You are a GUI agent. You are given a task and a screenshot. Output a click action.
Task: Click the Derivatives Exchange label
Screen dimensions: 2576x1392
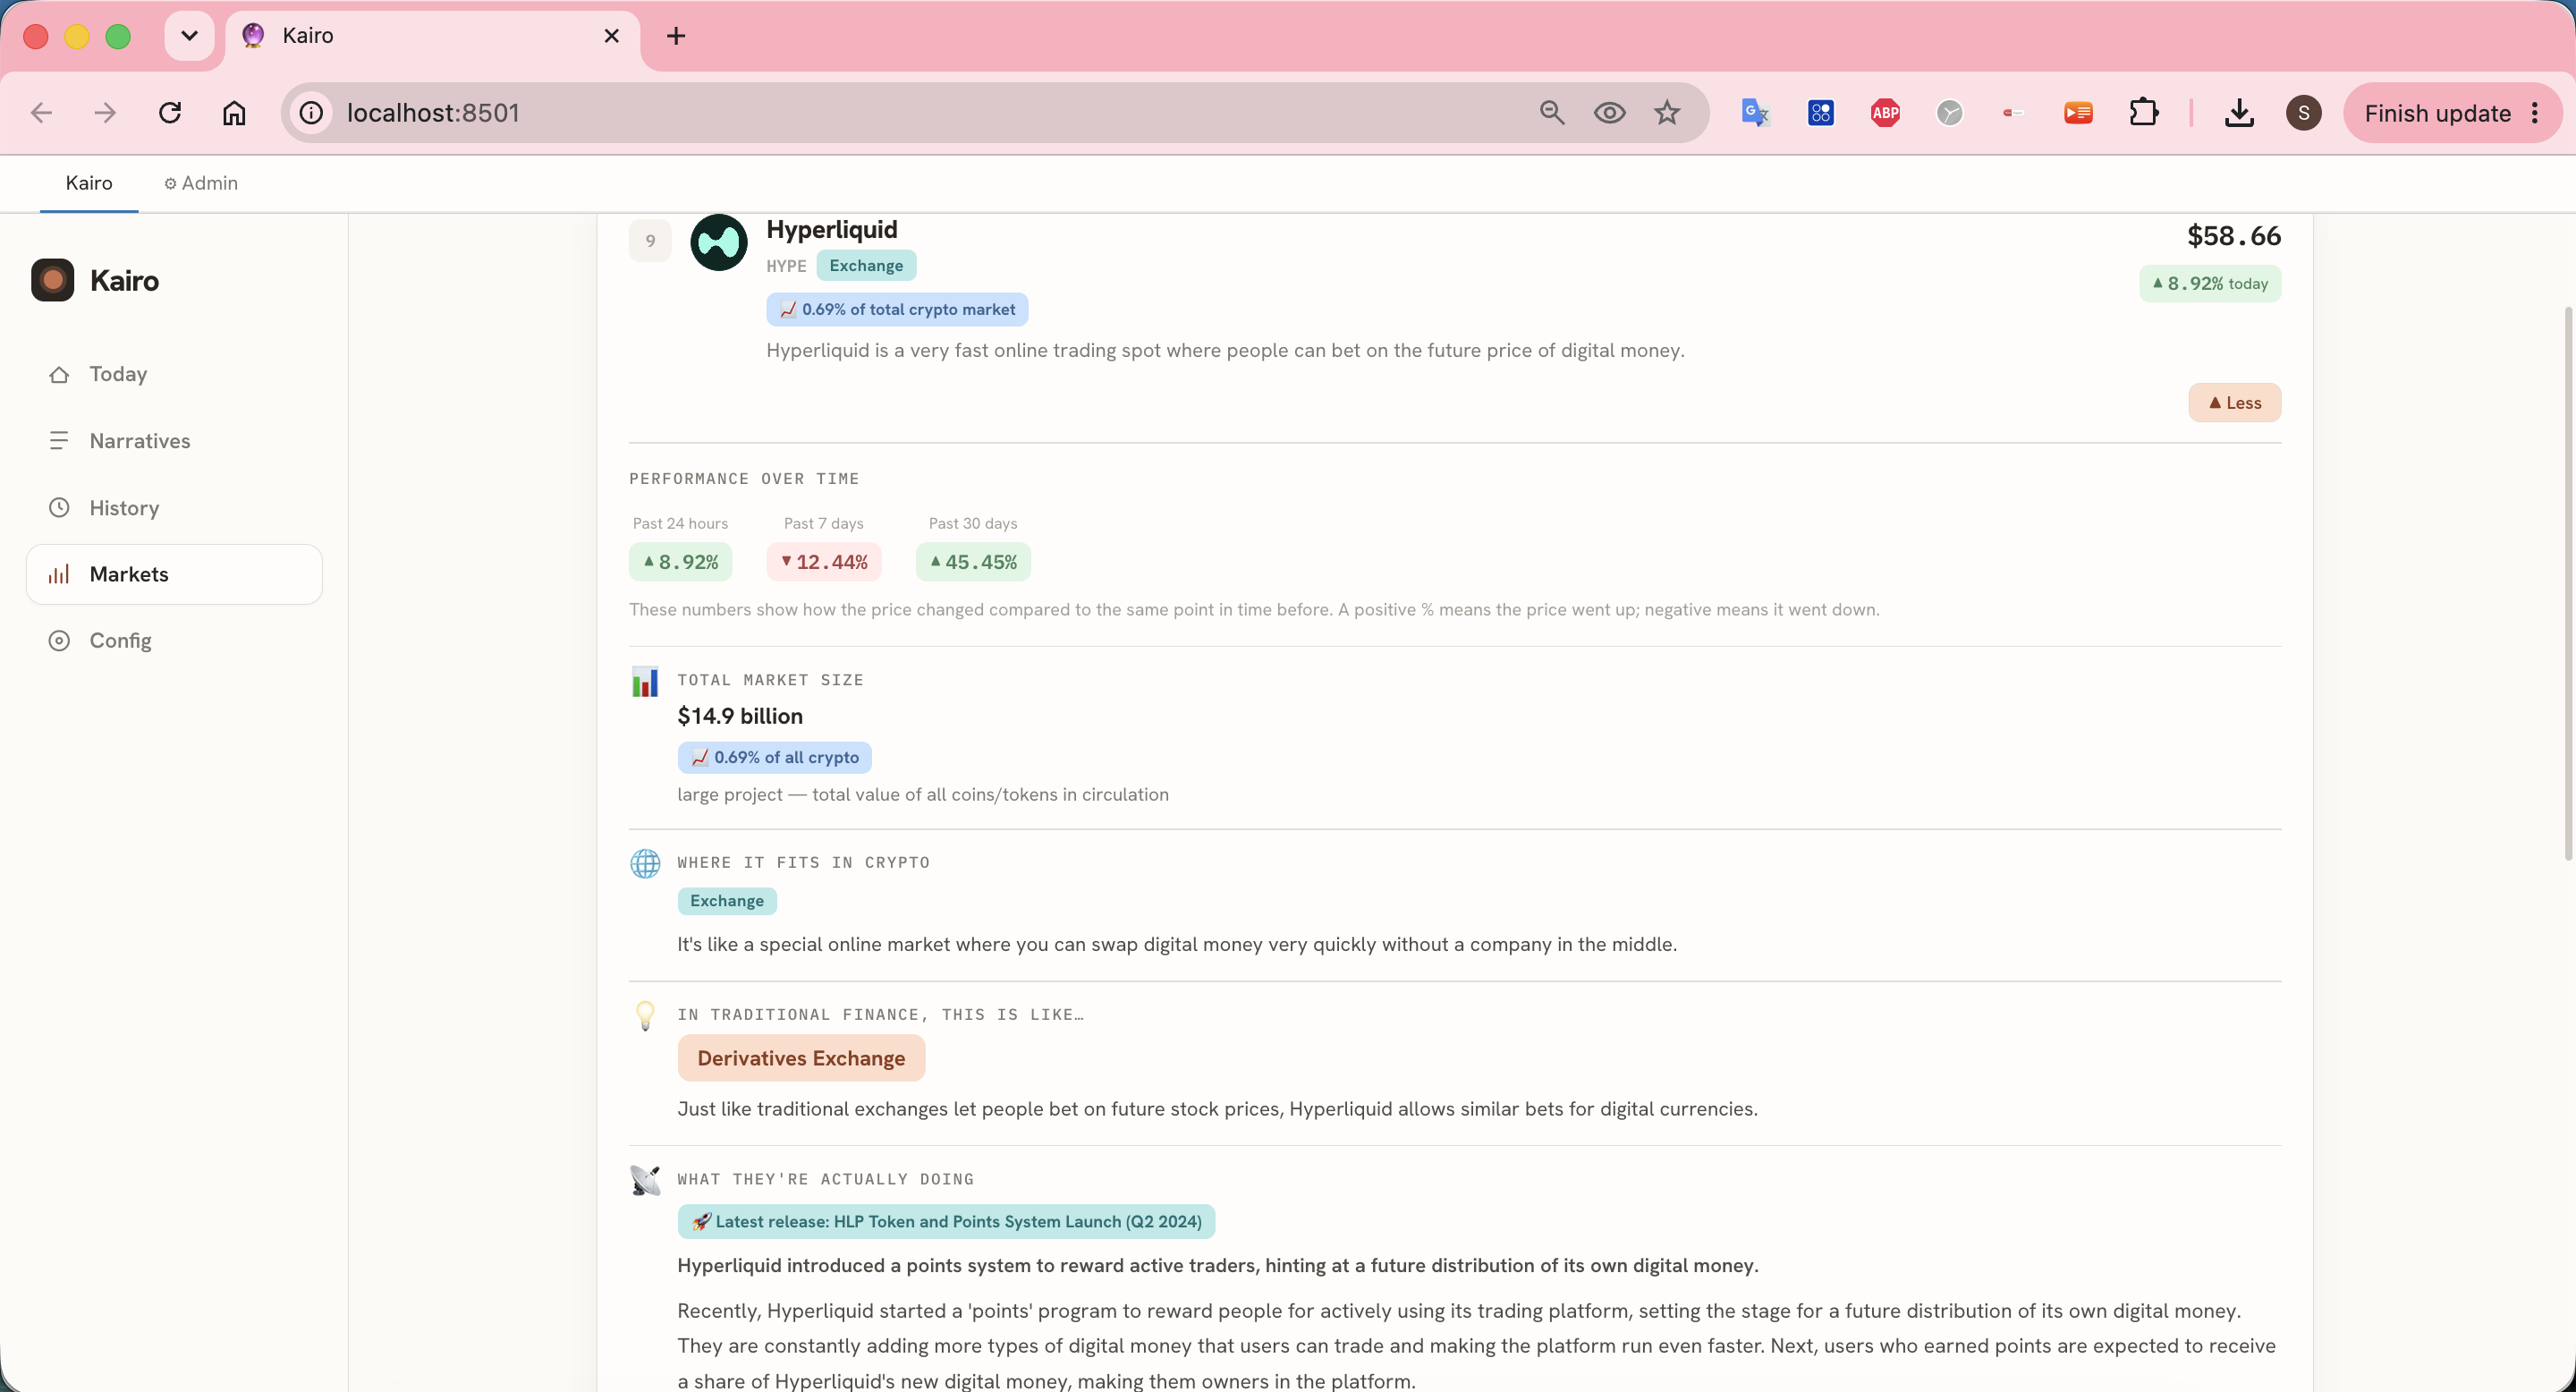point(801,1058)
